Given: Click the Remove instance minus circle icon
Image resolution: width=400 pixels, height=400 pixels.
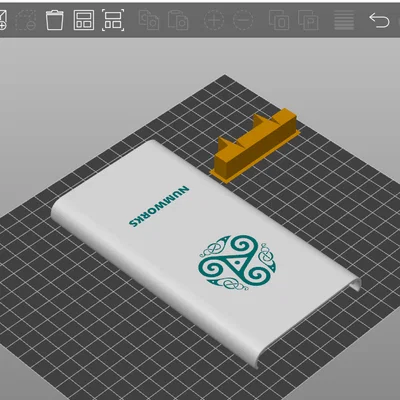Looking at the screenshot, I should point(243,20).
